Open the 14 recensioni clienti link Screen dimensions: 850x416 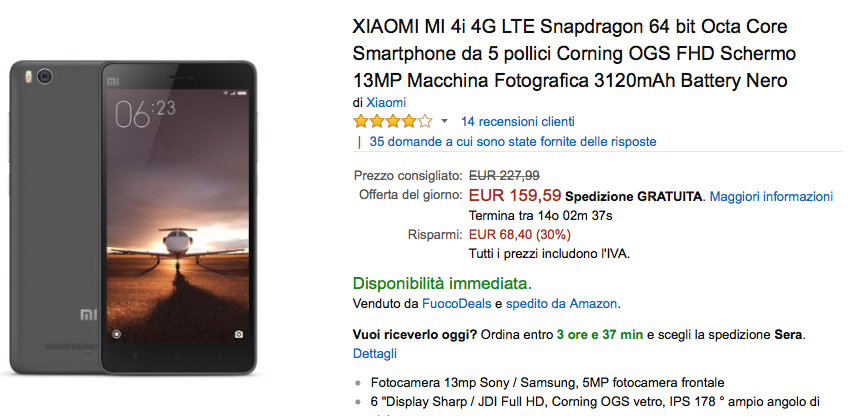click(517, 122)
